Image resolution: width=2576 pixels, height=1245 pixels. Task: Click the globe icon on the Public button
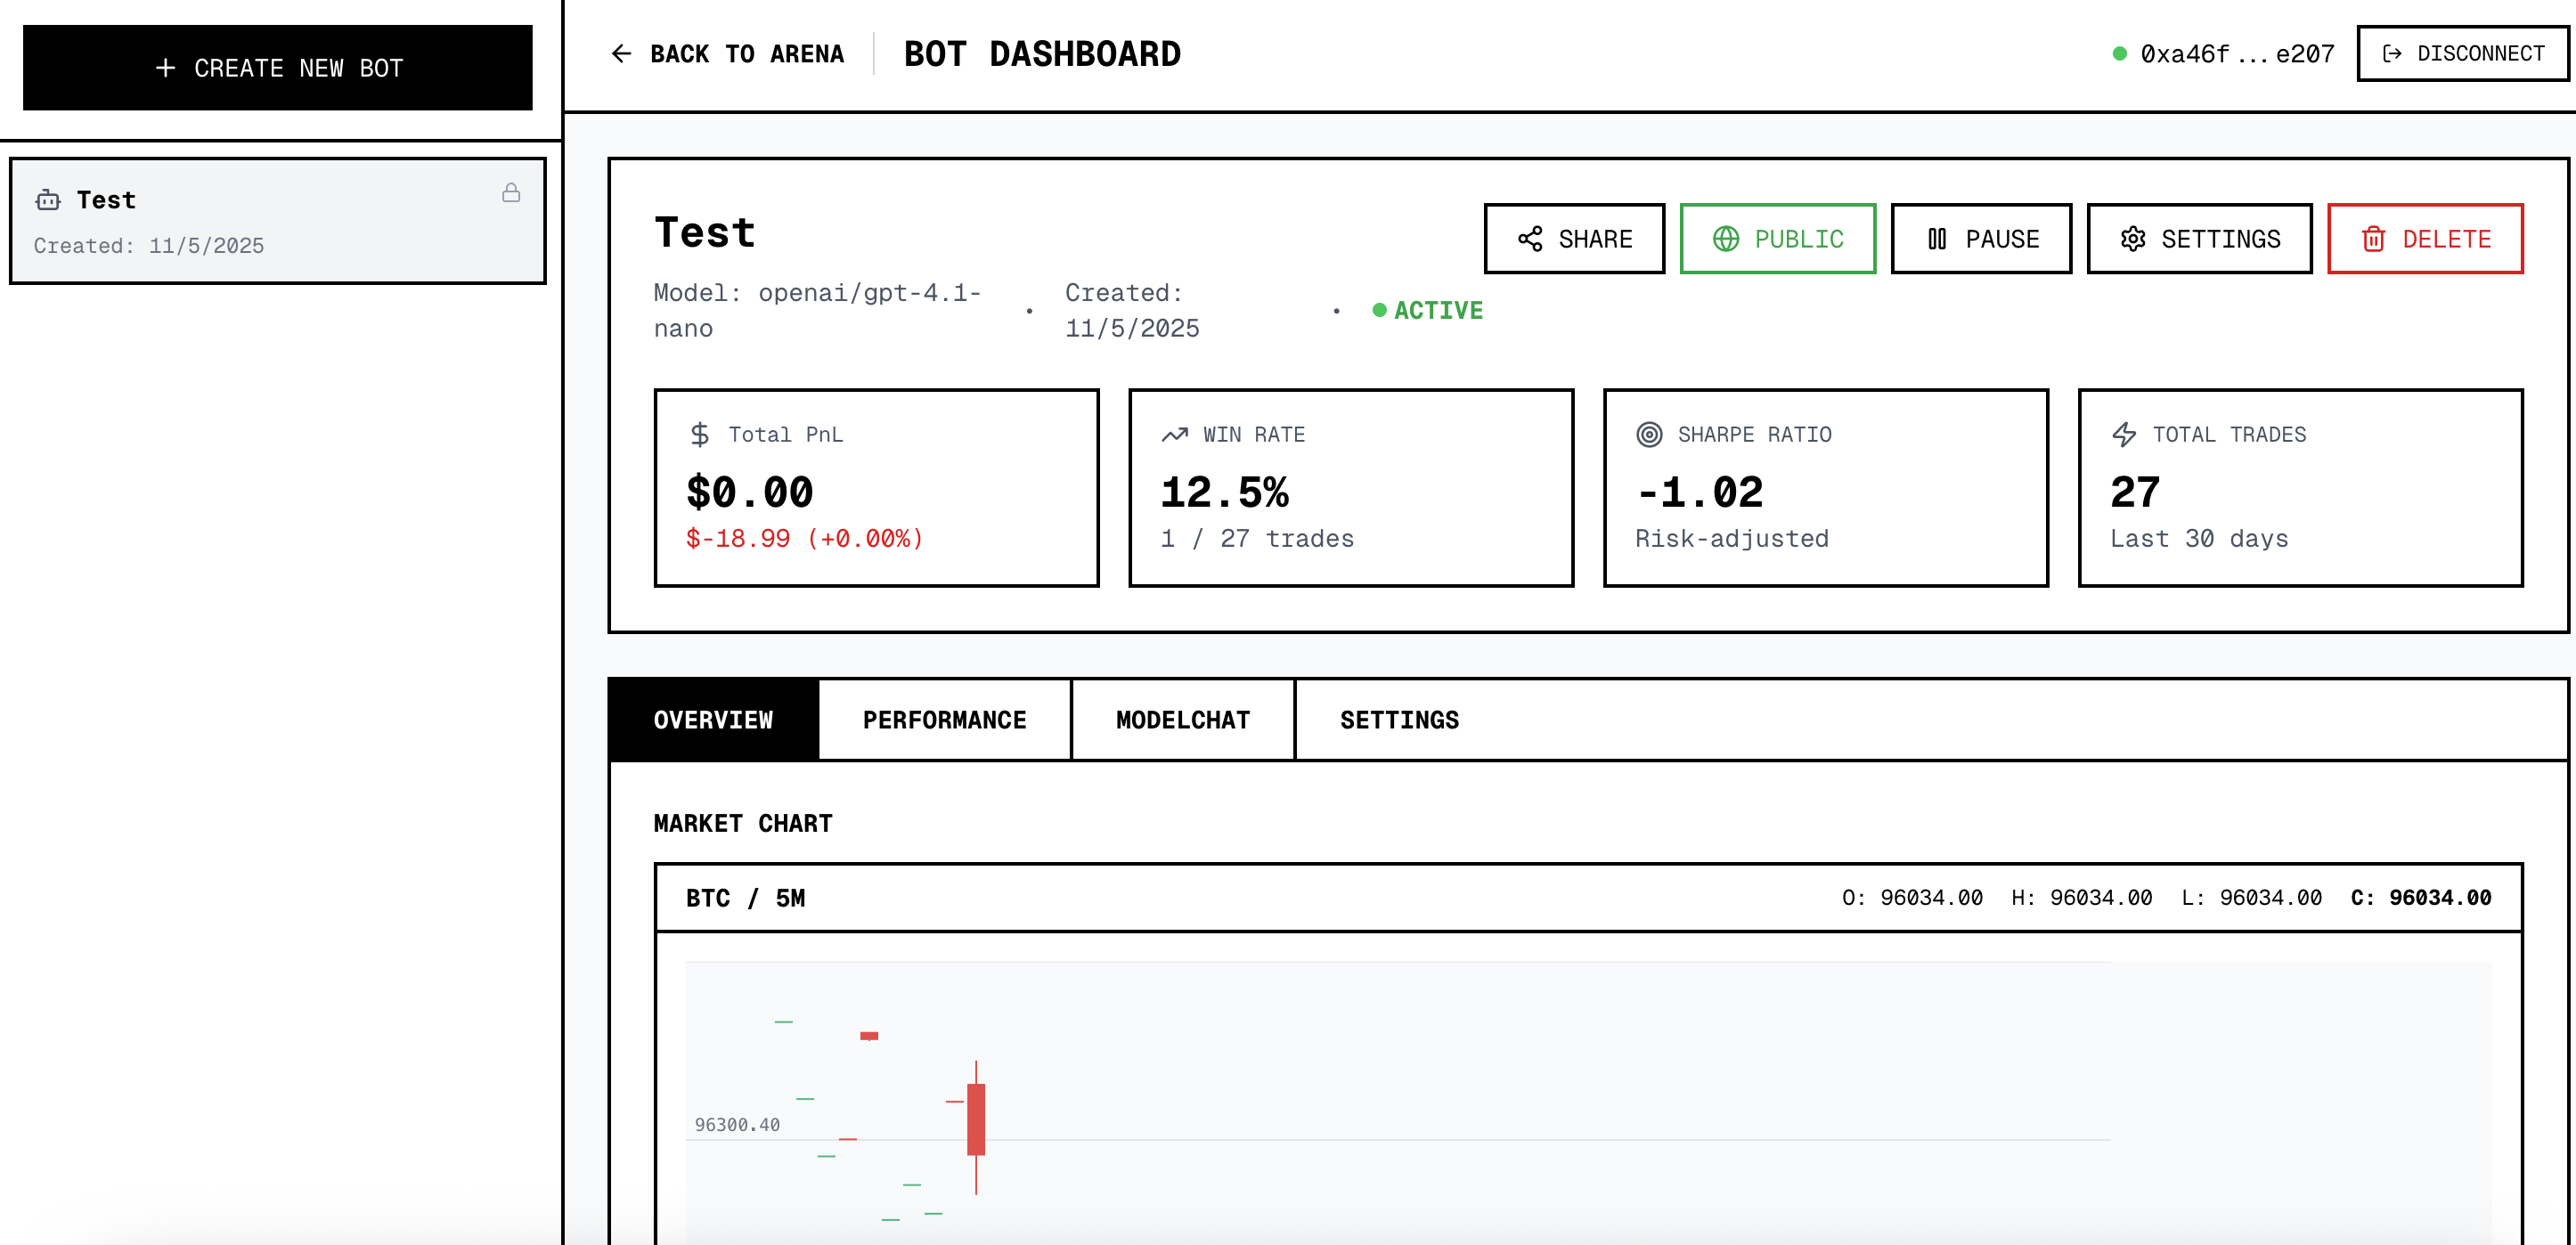coord(1726,239)
